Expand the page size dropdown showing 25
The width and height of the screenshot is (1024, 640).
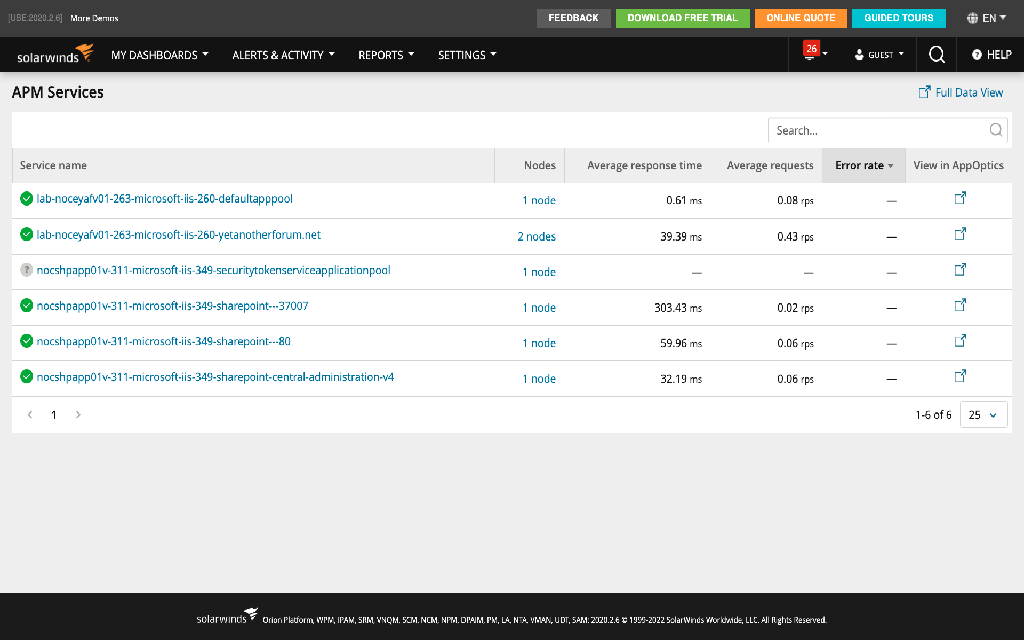coord(983,415)
